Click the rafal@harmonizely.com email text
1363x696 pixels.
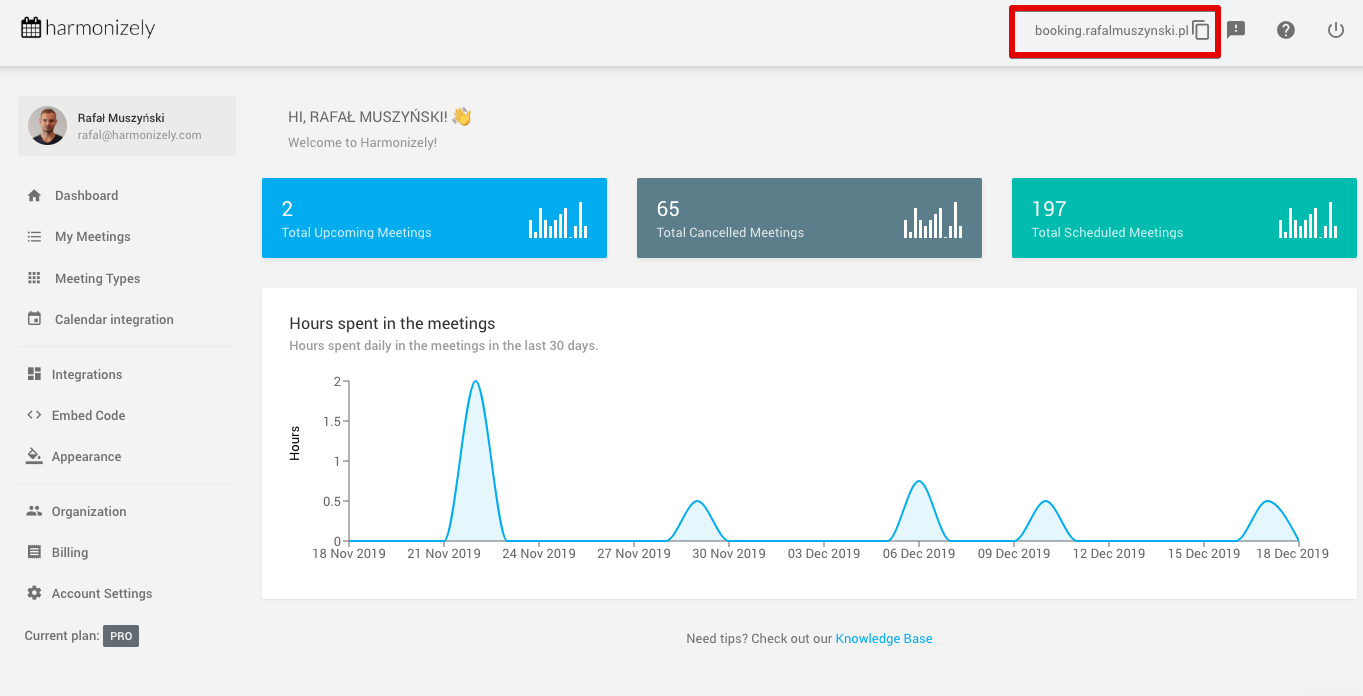140,135
